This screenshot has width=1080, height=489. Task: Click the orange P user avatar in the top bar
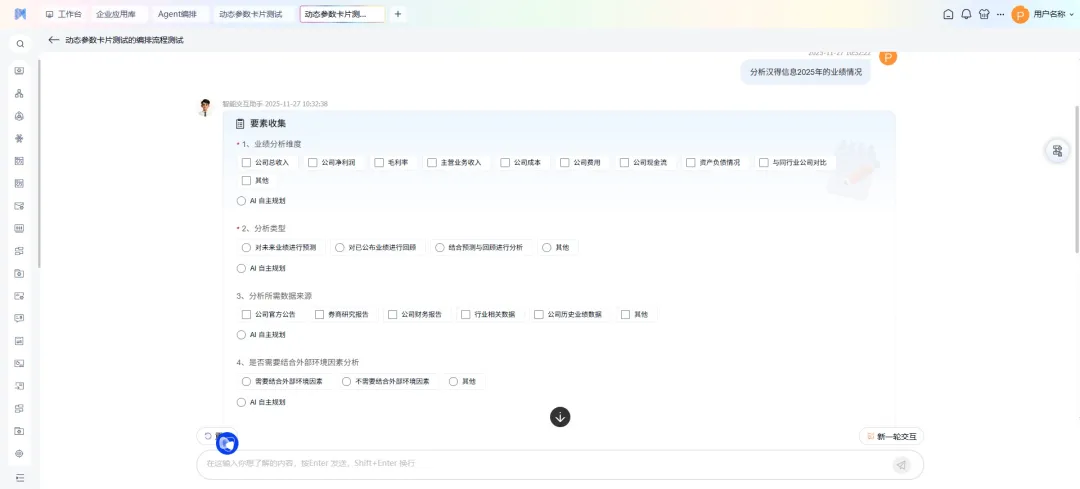click(1020, 14)
